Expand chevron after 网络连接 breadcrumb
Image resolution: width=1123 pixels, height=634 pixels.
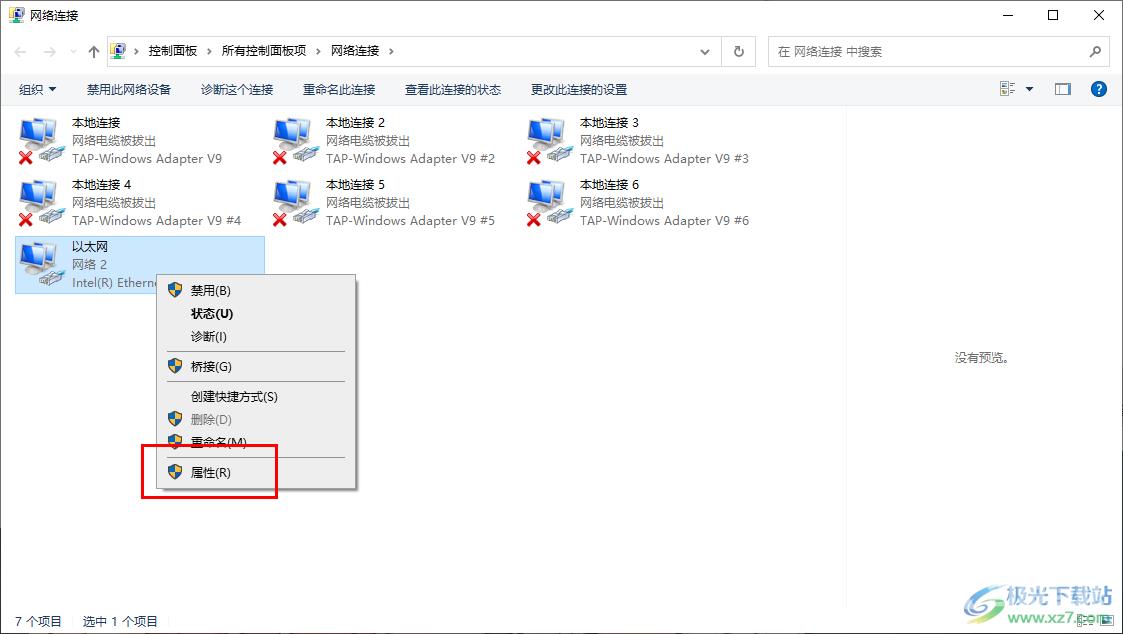click(391, 52)
